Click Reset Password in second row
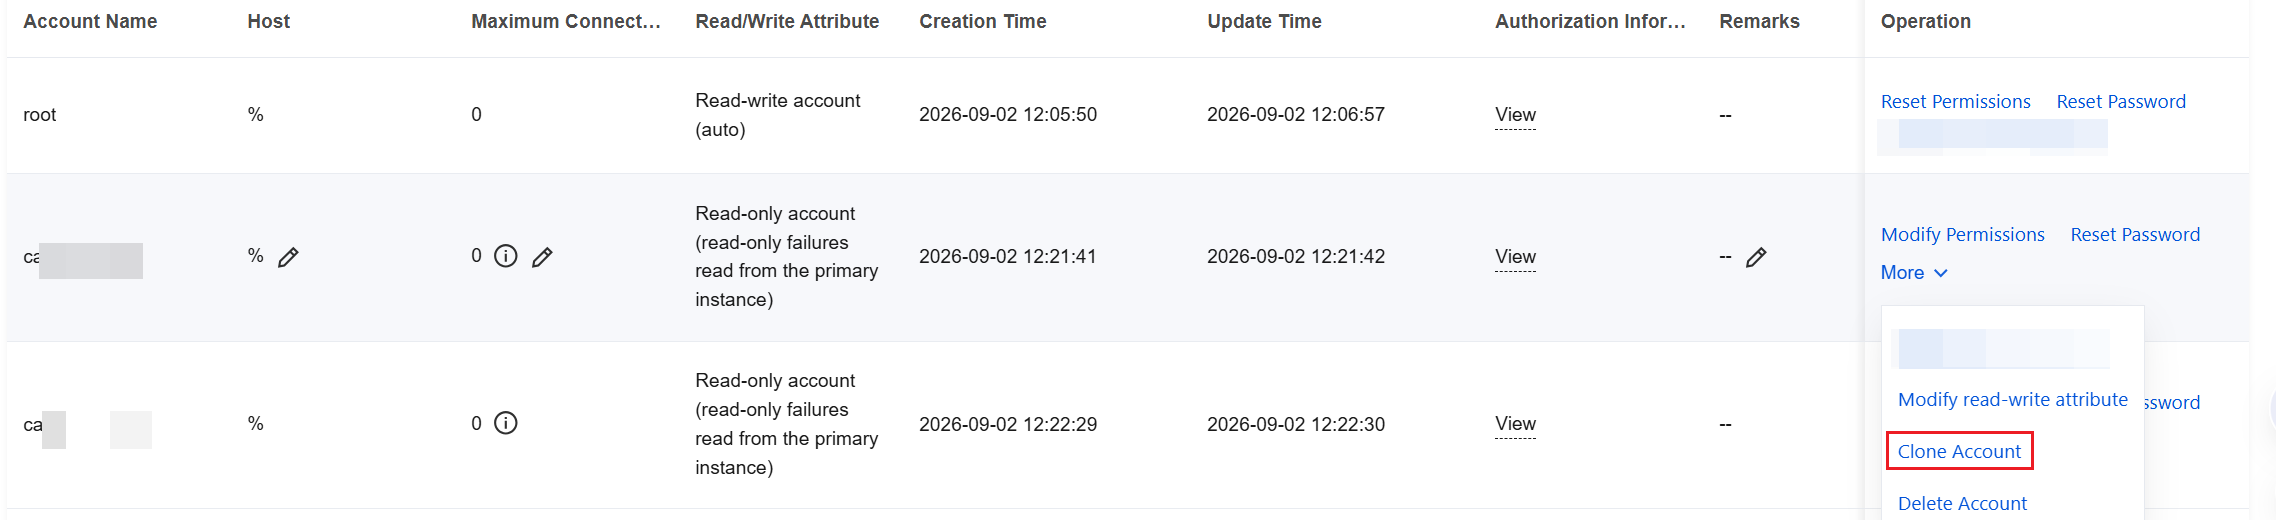 pyautogui.click(x=2135, y=234)
